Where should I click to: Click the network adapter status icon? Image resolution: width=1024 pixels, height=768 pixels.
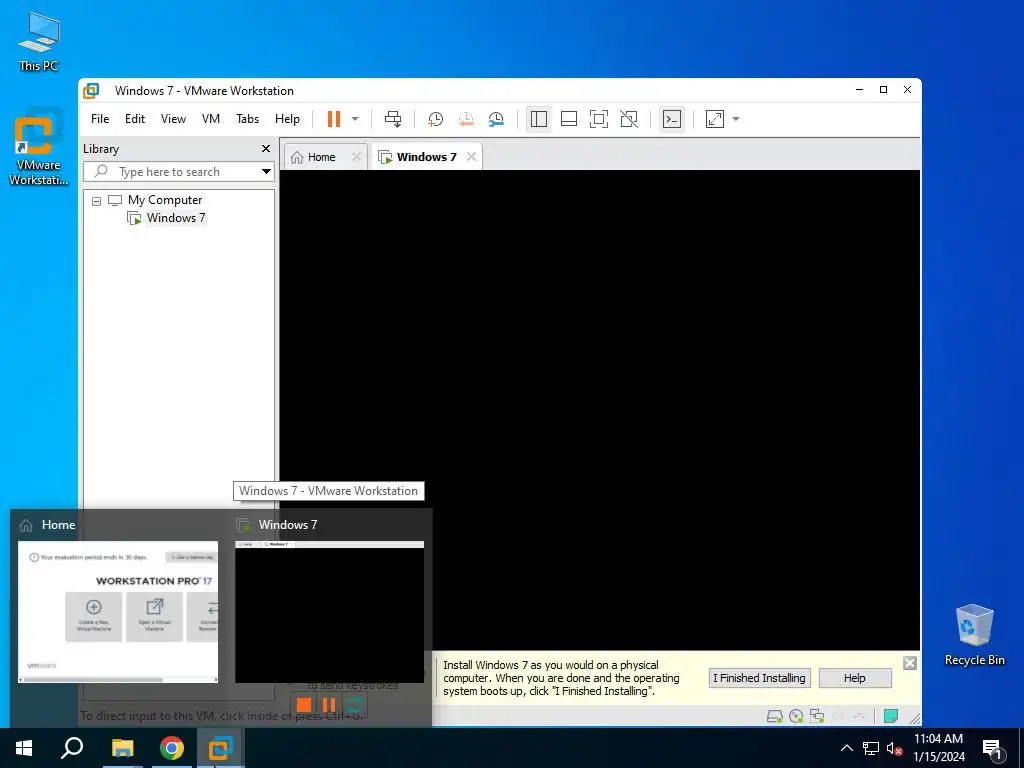click(817, 716)
